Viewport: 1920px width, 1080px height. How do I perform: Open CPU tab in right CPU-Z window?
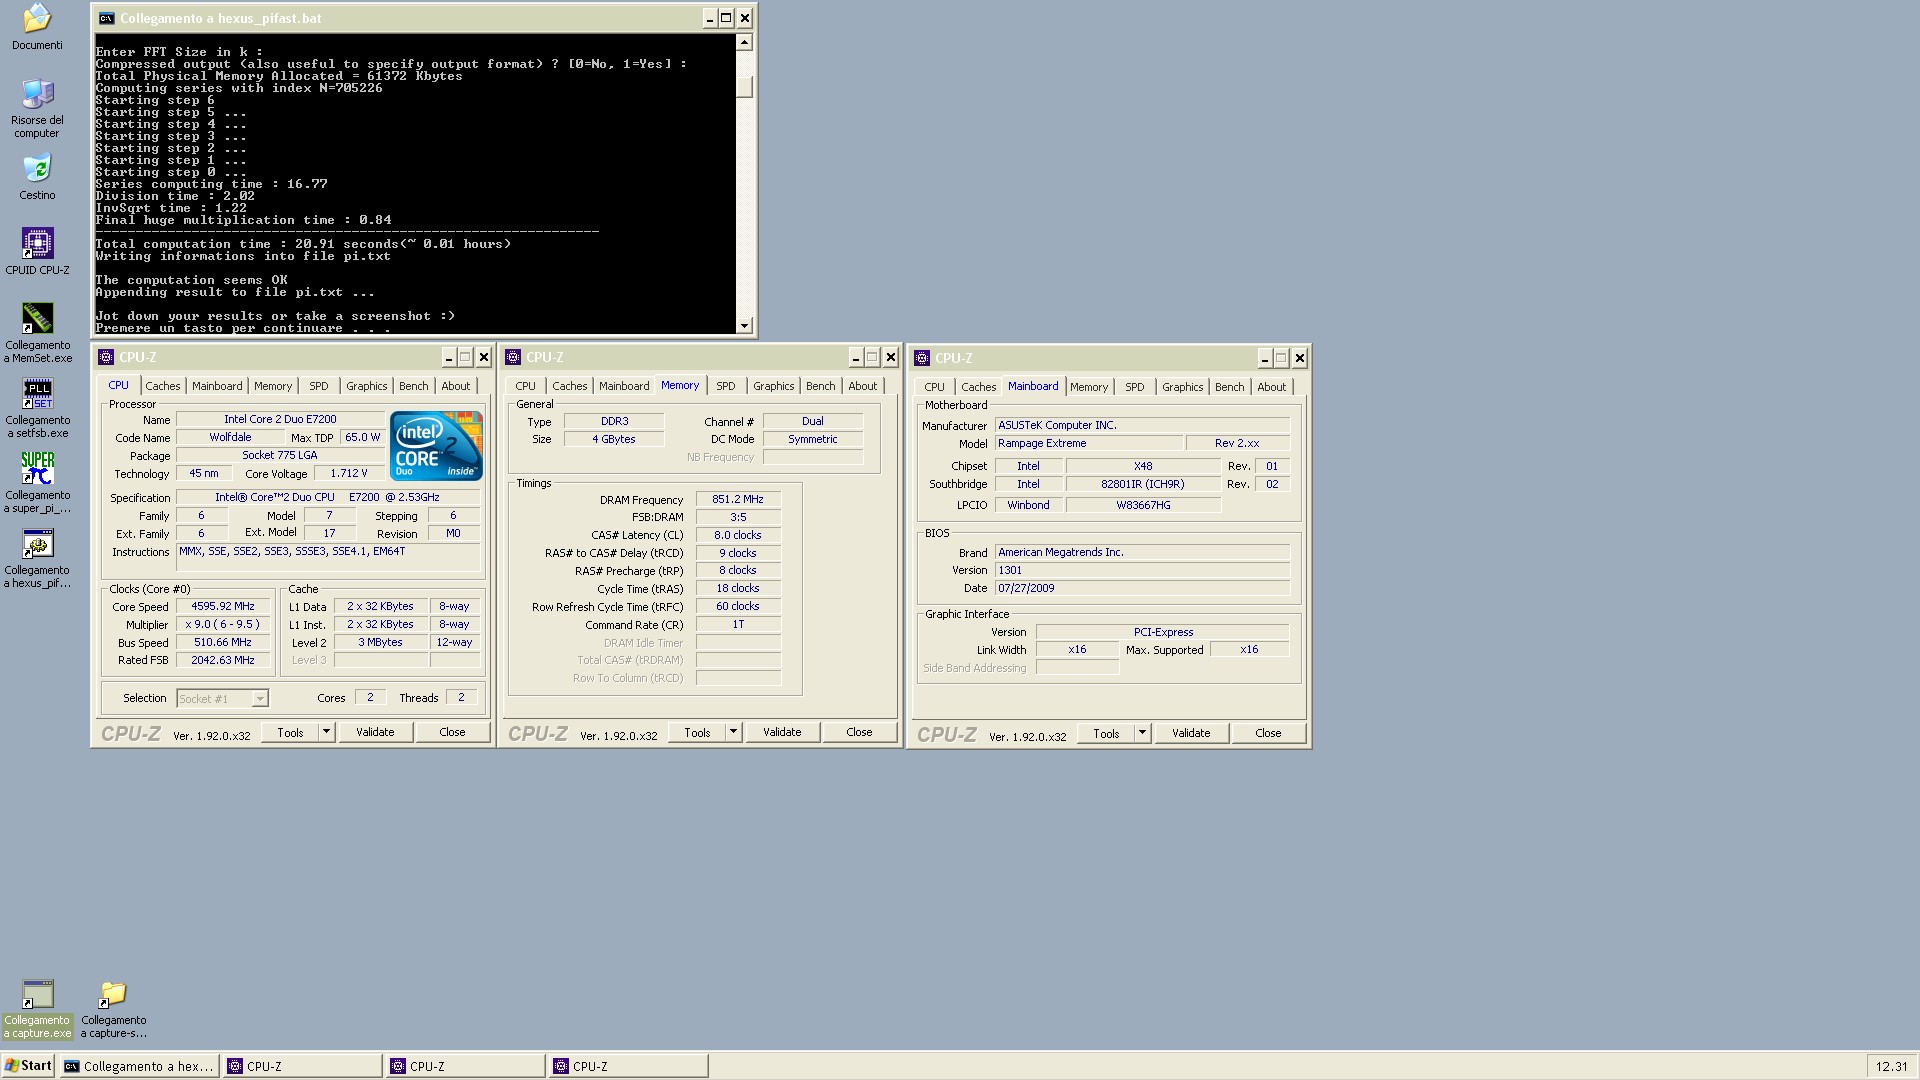pyautogui.click(x=934, y=387)
